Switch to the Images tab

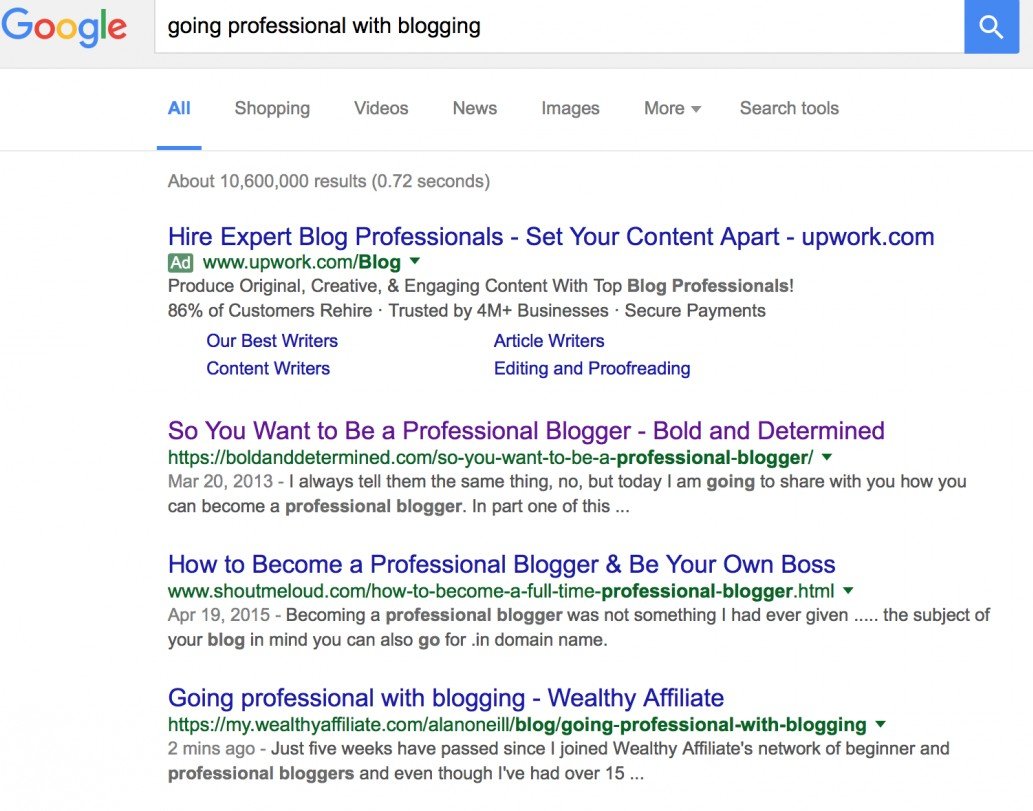click(571, 108)
